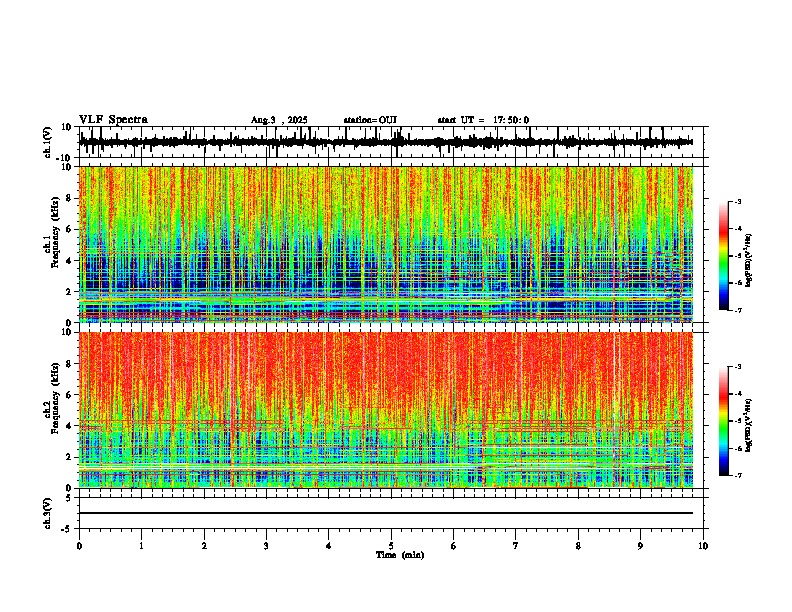Click the "-3" label on ch.1 color scale
792x612 pixels.
point(737,201)
